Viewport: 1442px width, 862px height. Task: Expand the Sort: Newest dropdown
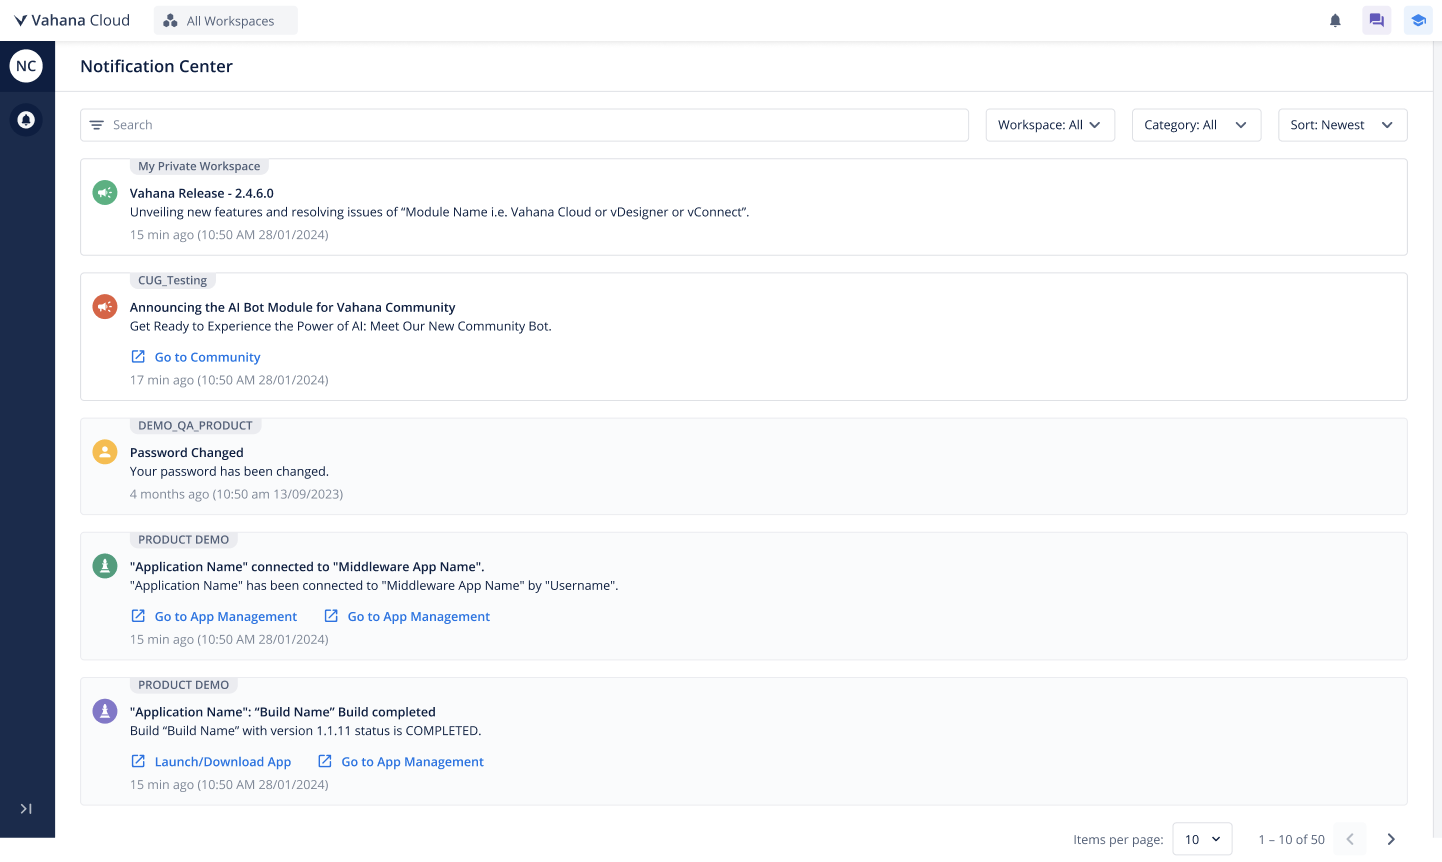1341,125
